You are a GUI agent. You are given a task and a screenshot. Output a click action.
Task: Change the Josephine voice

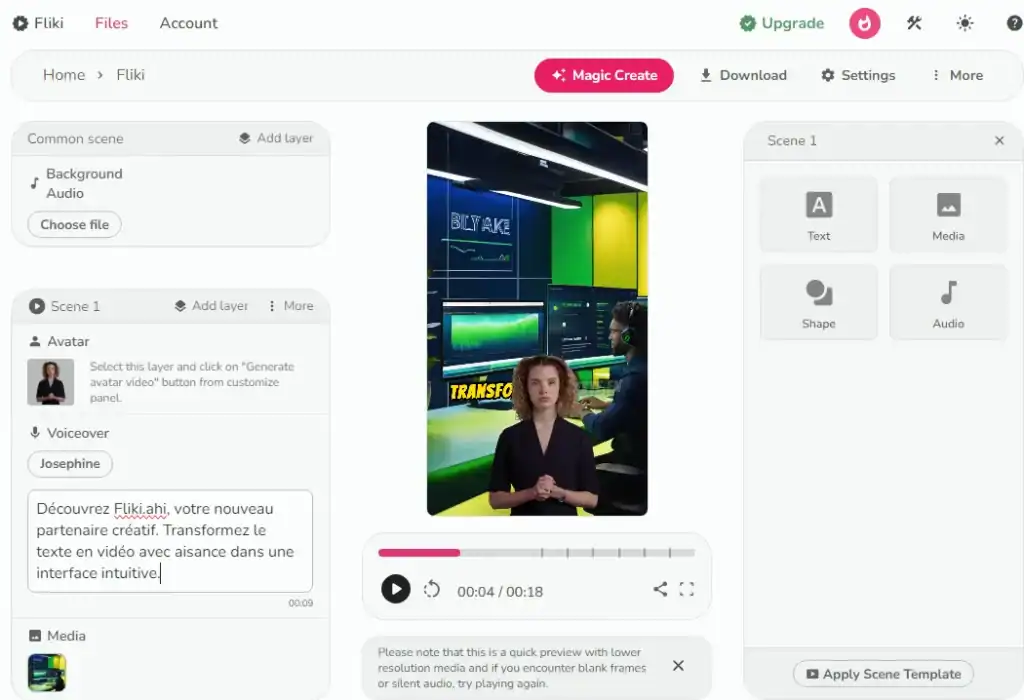click(70, 464)
